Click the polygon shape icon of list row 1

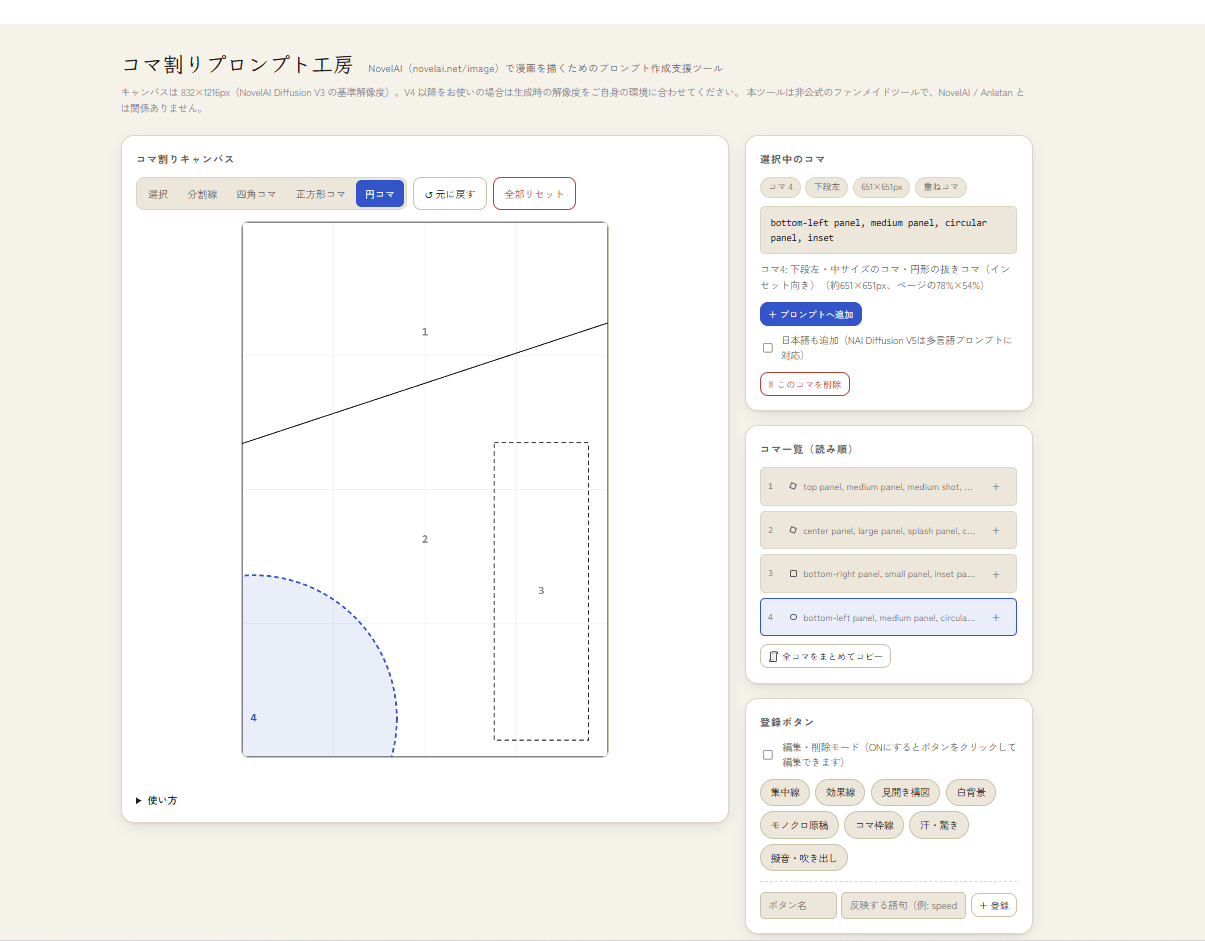pos(793,487)
